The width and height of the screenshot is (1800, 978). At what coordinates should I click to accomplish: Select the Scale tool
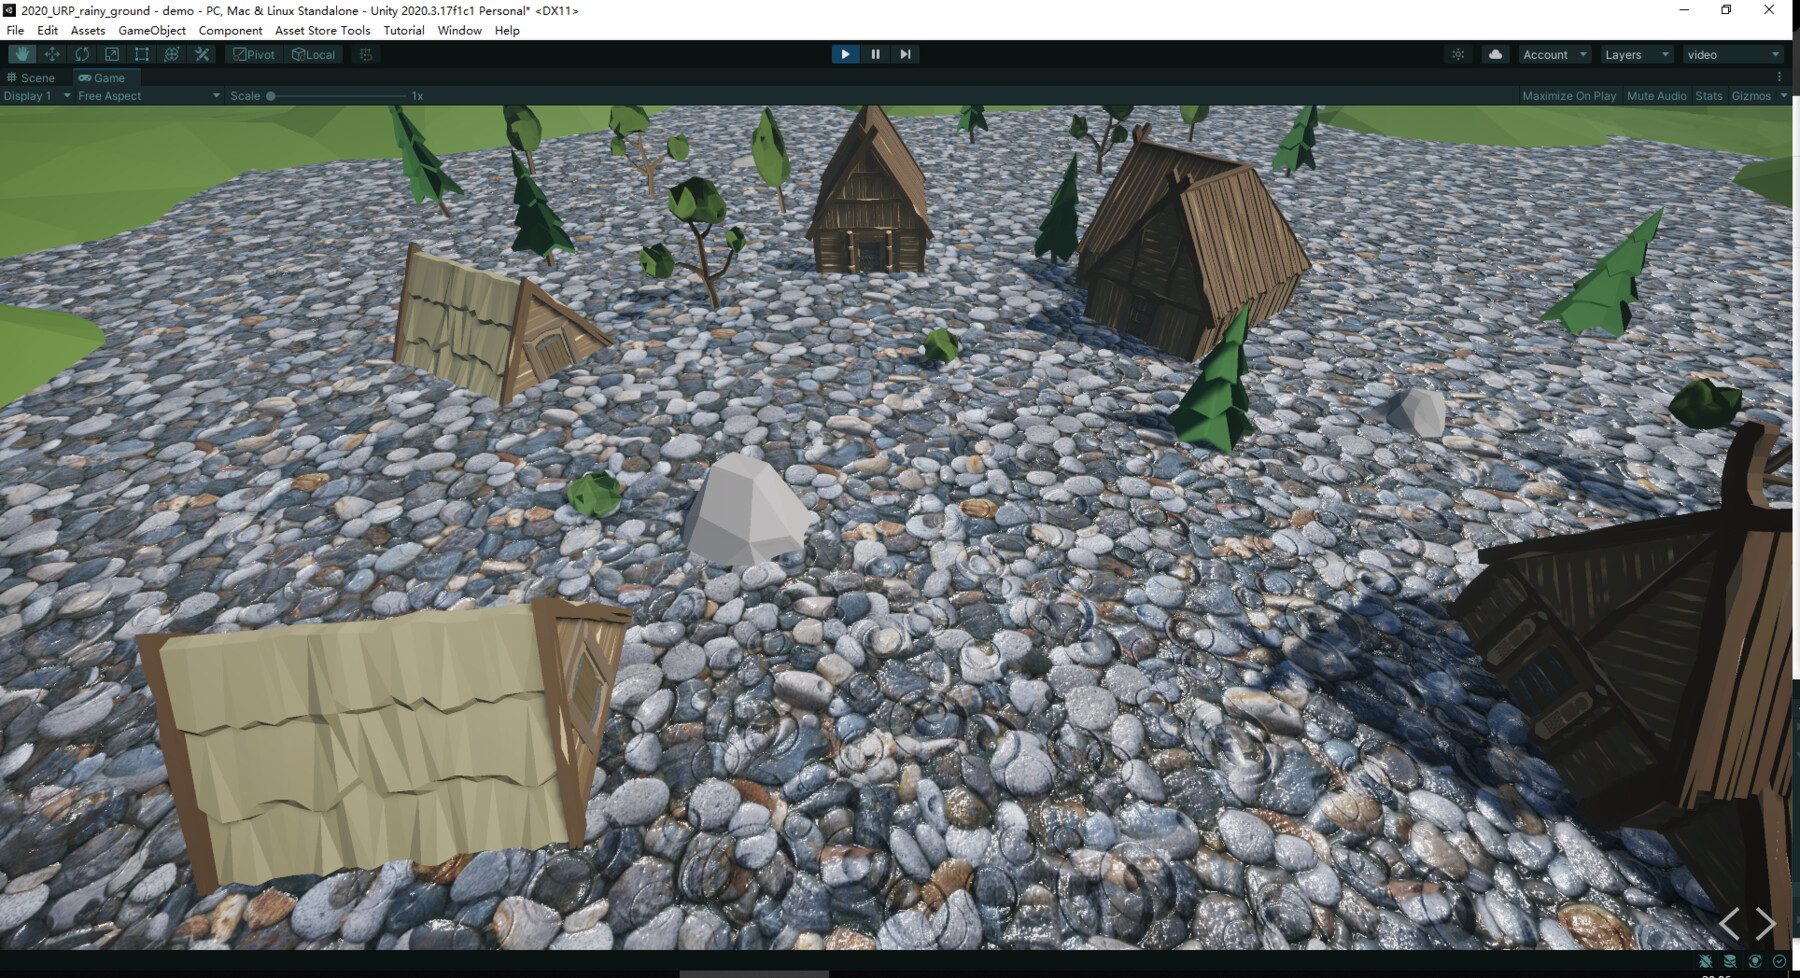(x=111, y=54)
